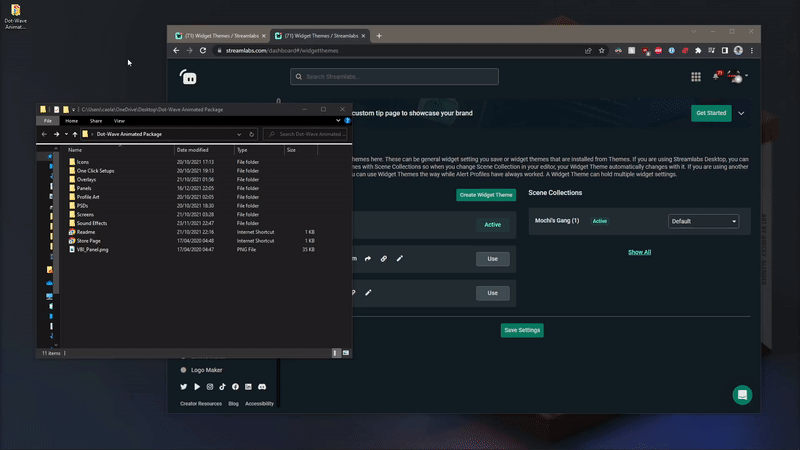Navigate back in File Explorer

(x=44, y=134)
